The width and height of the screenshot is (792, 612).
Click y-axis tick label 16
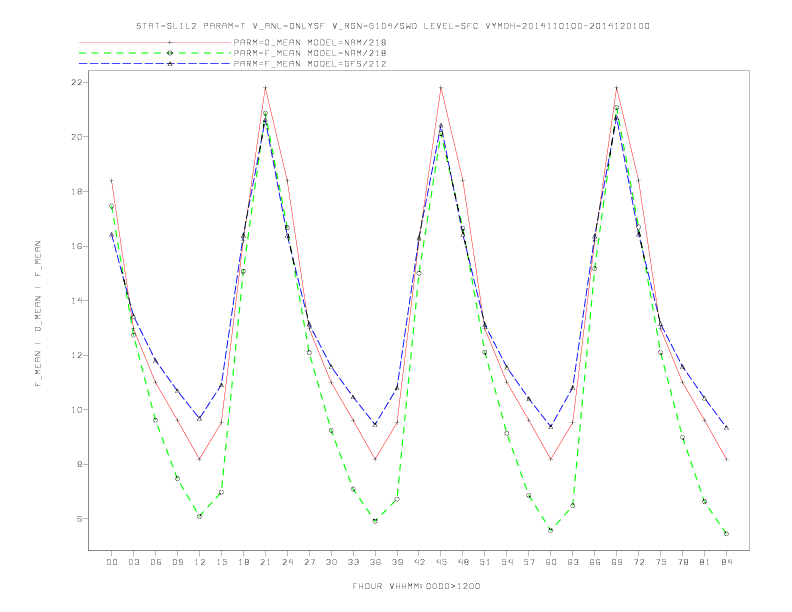tap(77, 246)
